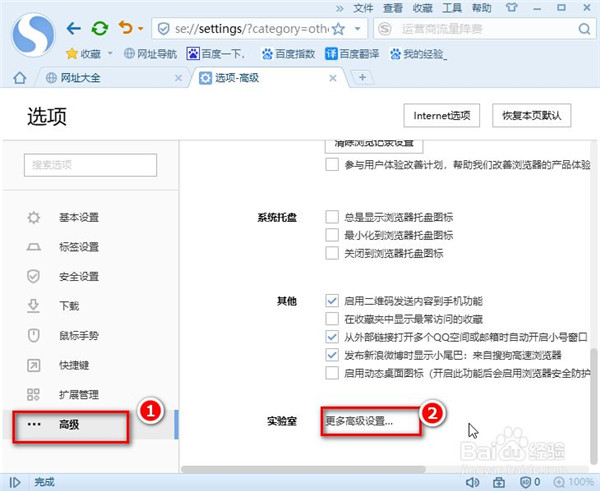Enable 总是显示浏览器托盘图标 checkbox

pos(332,217)
